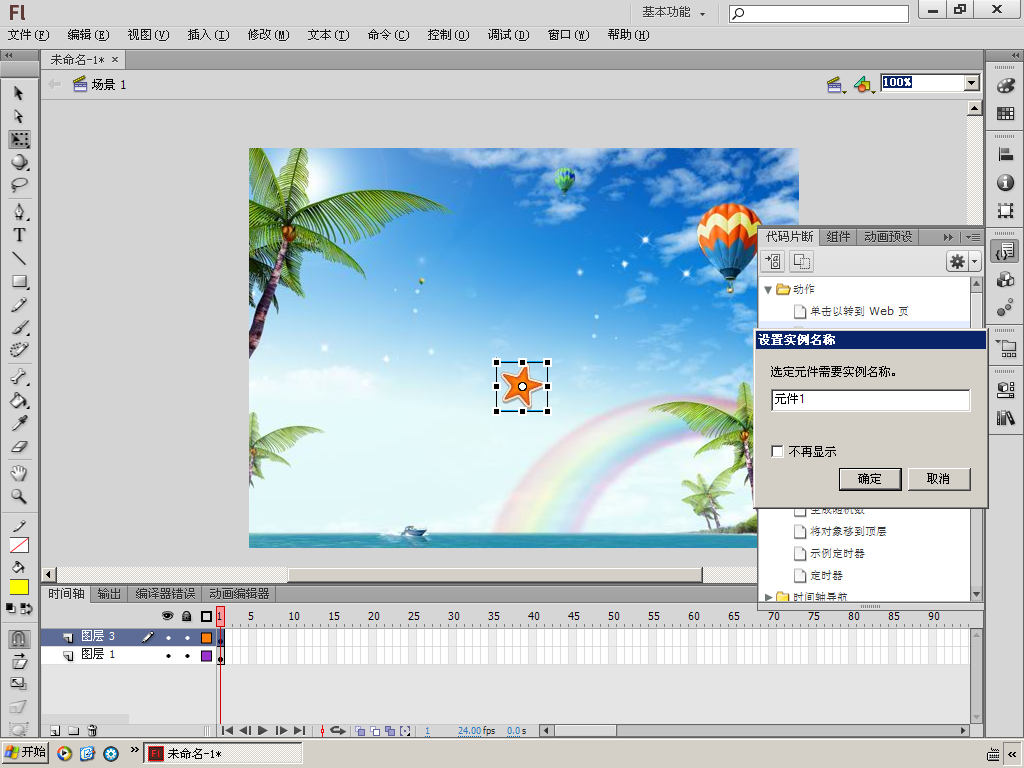The image size is (1024, 768).
Task: Select the Text tool
Action: tap(19, 235)
